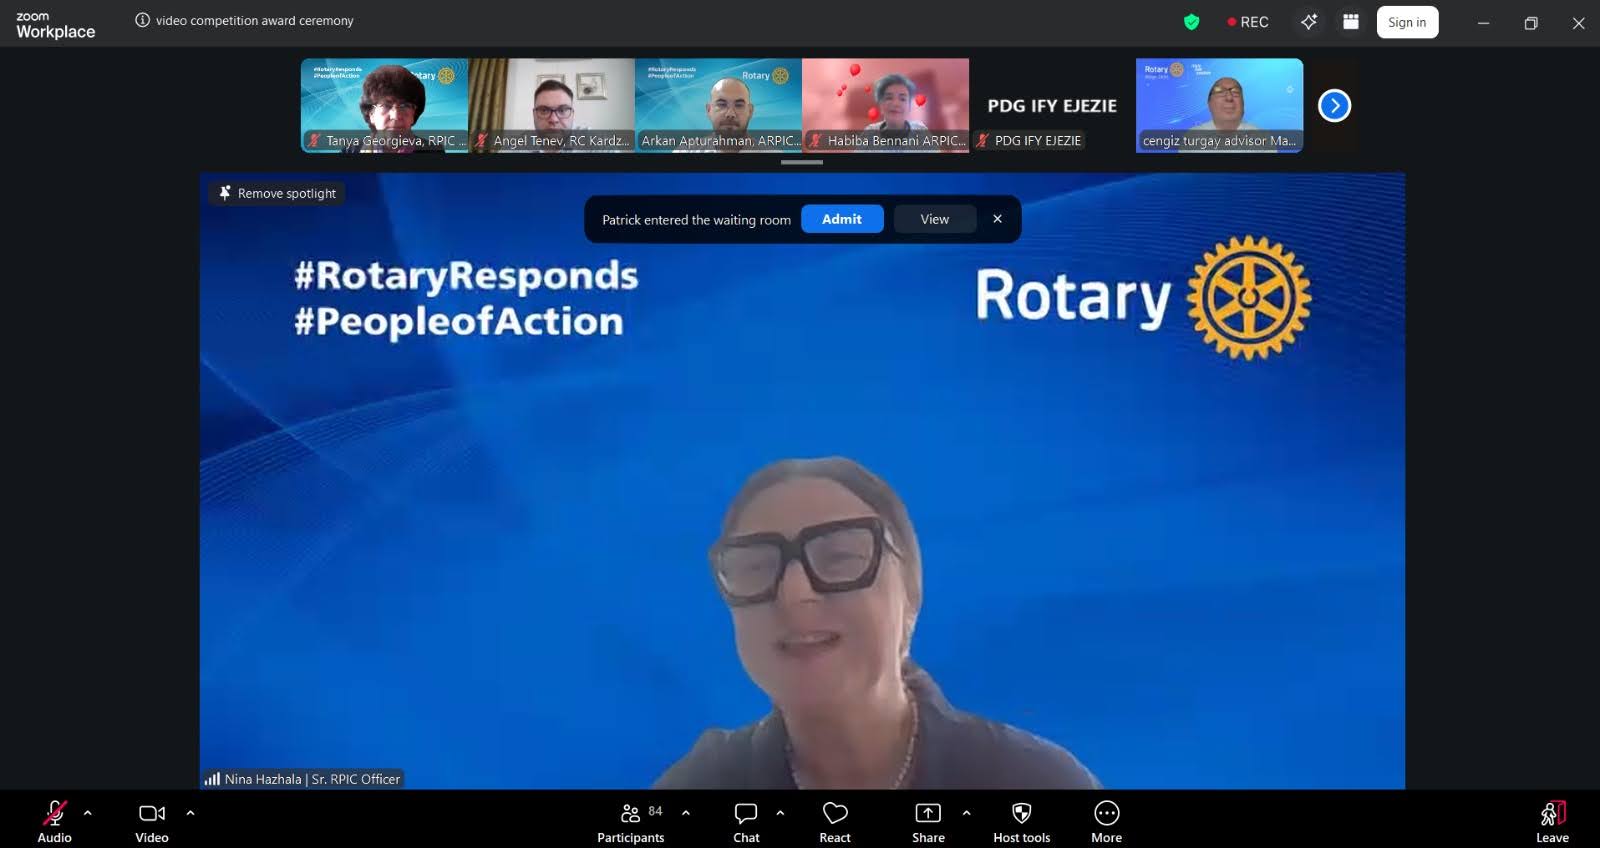The width and height of the screenshot is (1600, 848).
Task: Select Arkan Apturahman's video thumbnail
Action: point(718,105)
